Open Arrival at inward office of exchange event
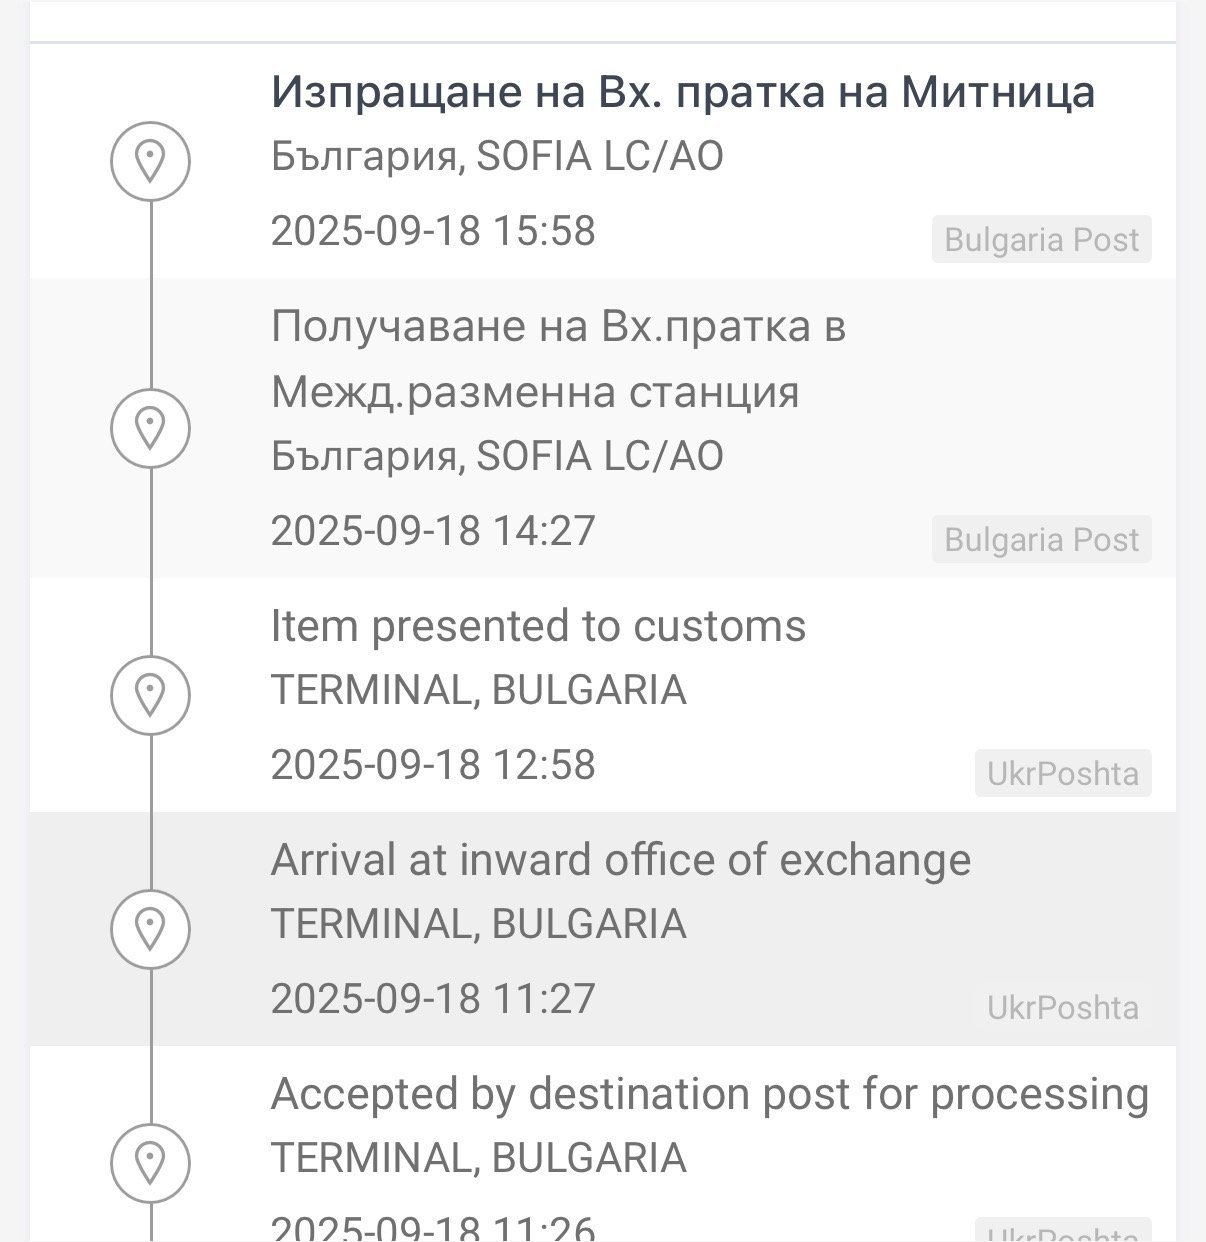The width and height of the screenshot is (1206, 1242). [x=620, y=860]
